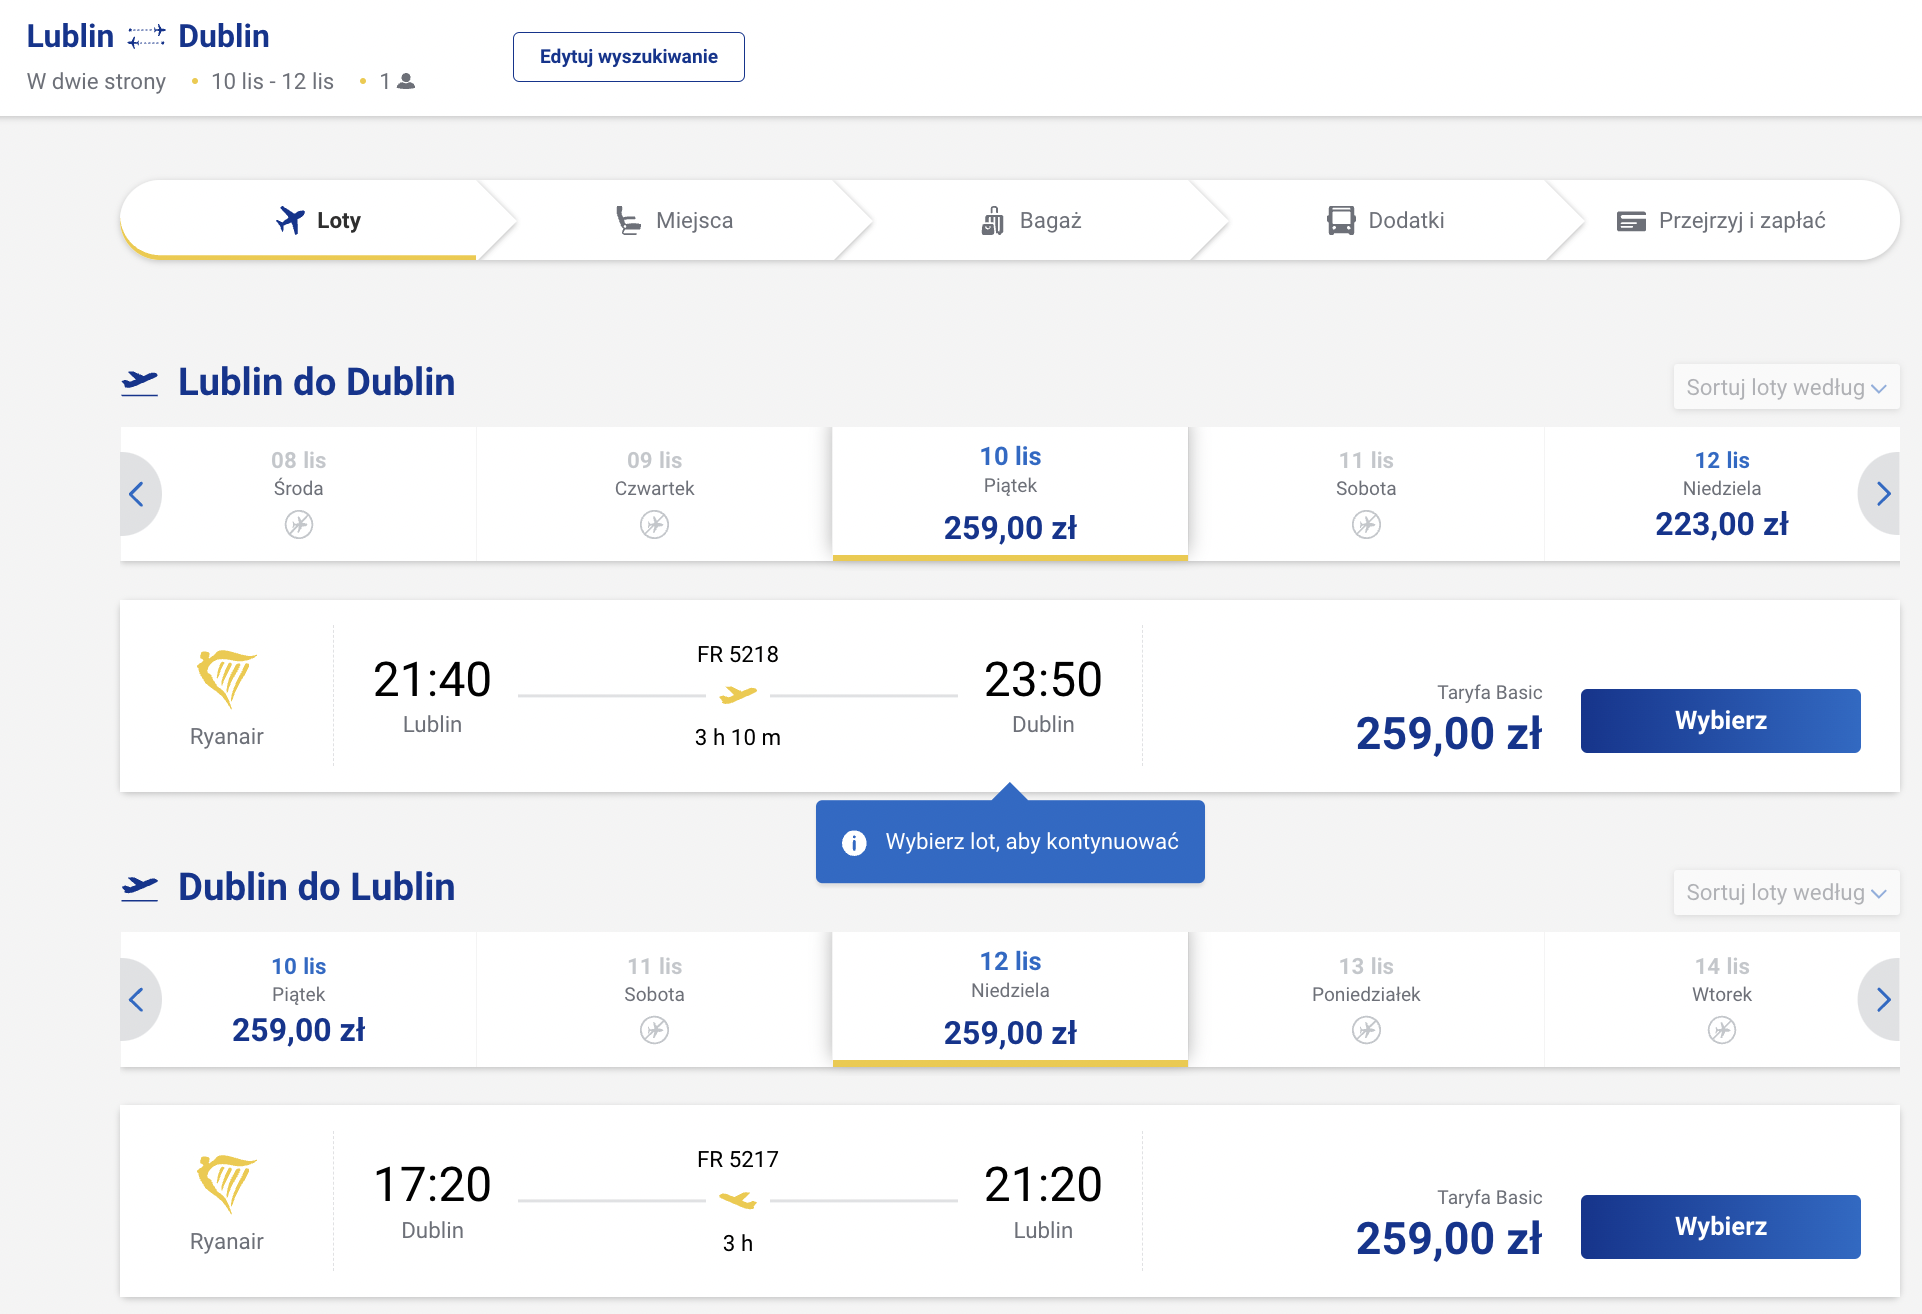
Task: Expand return 'Sortuj loty według' dropdown
Action: [x=1786, y=893]
